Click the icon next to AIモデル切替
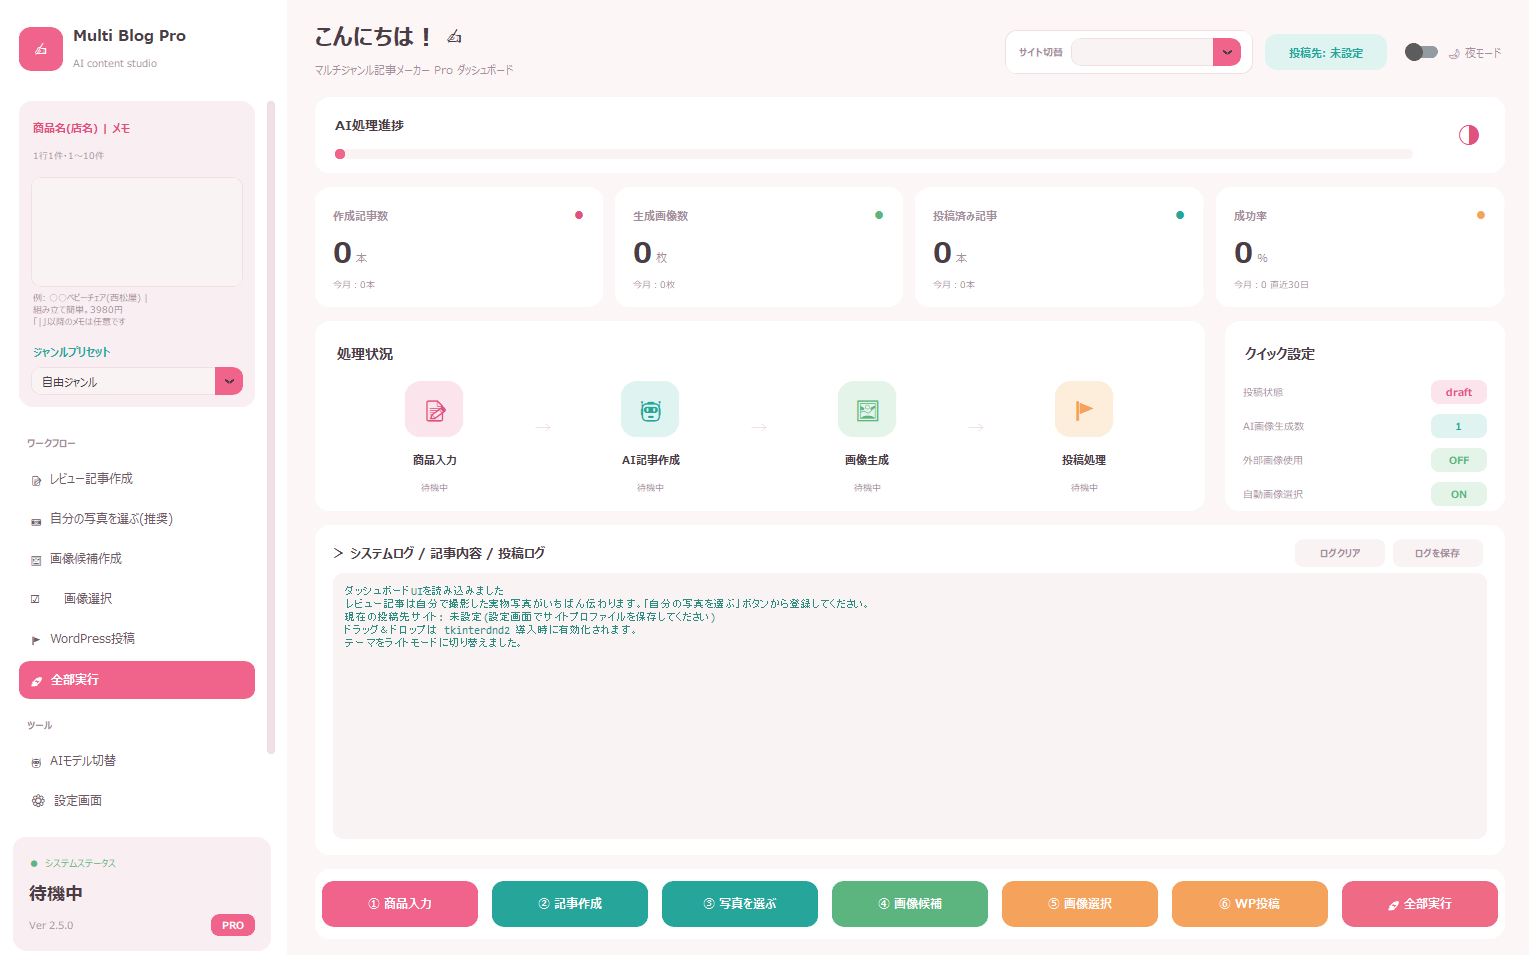Image resolution: width=1529 pixels, height=955 pixels. click(x=36, y=762)
